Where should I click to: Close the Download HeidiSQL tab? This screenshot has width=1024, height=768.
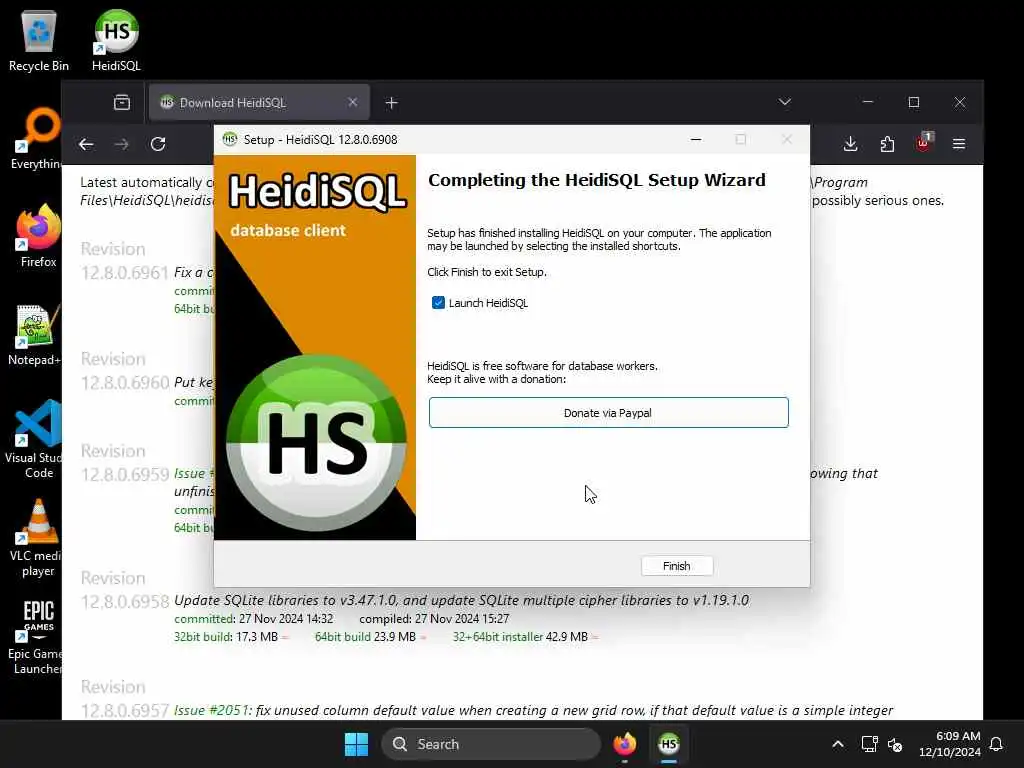coord(353,103)
